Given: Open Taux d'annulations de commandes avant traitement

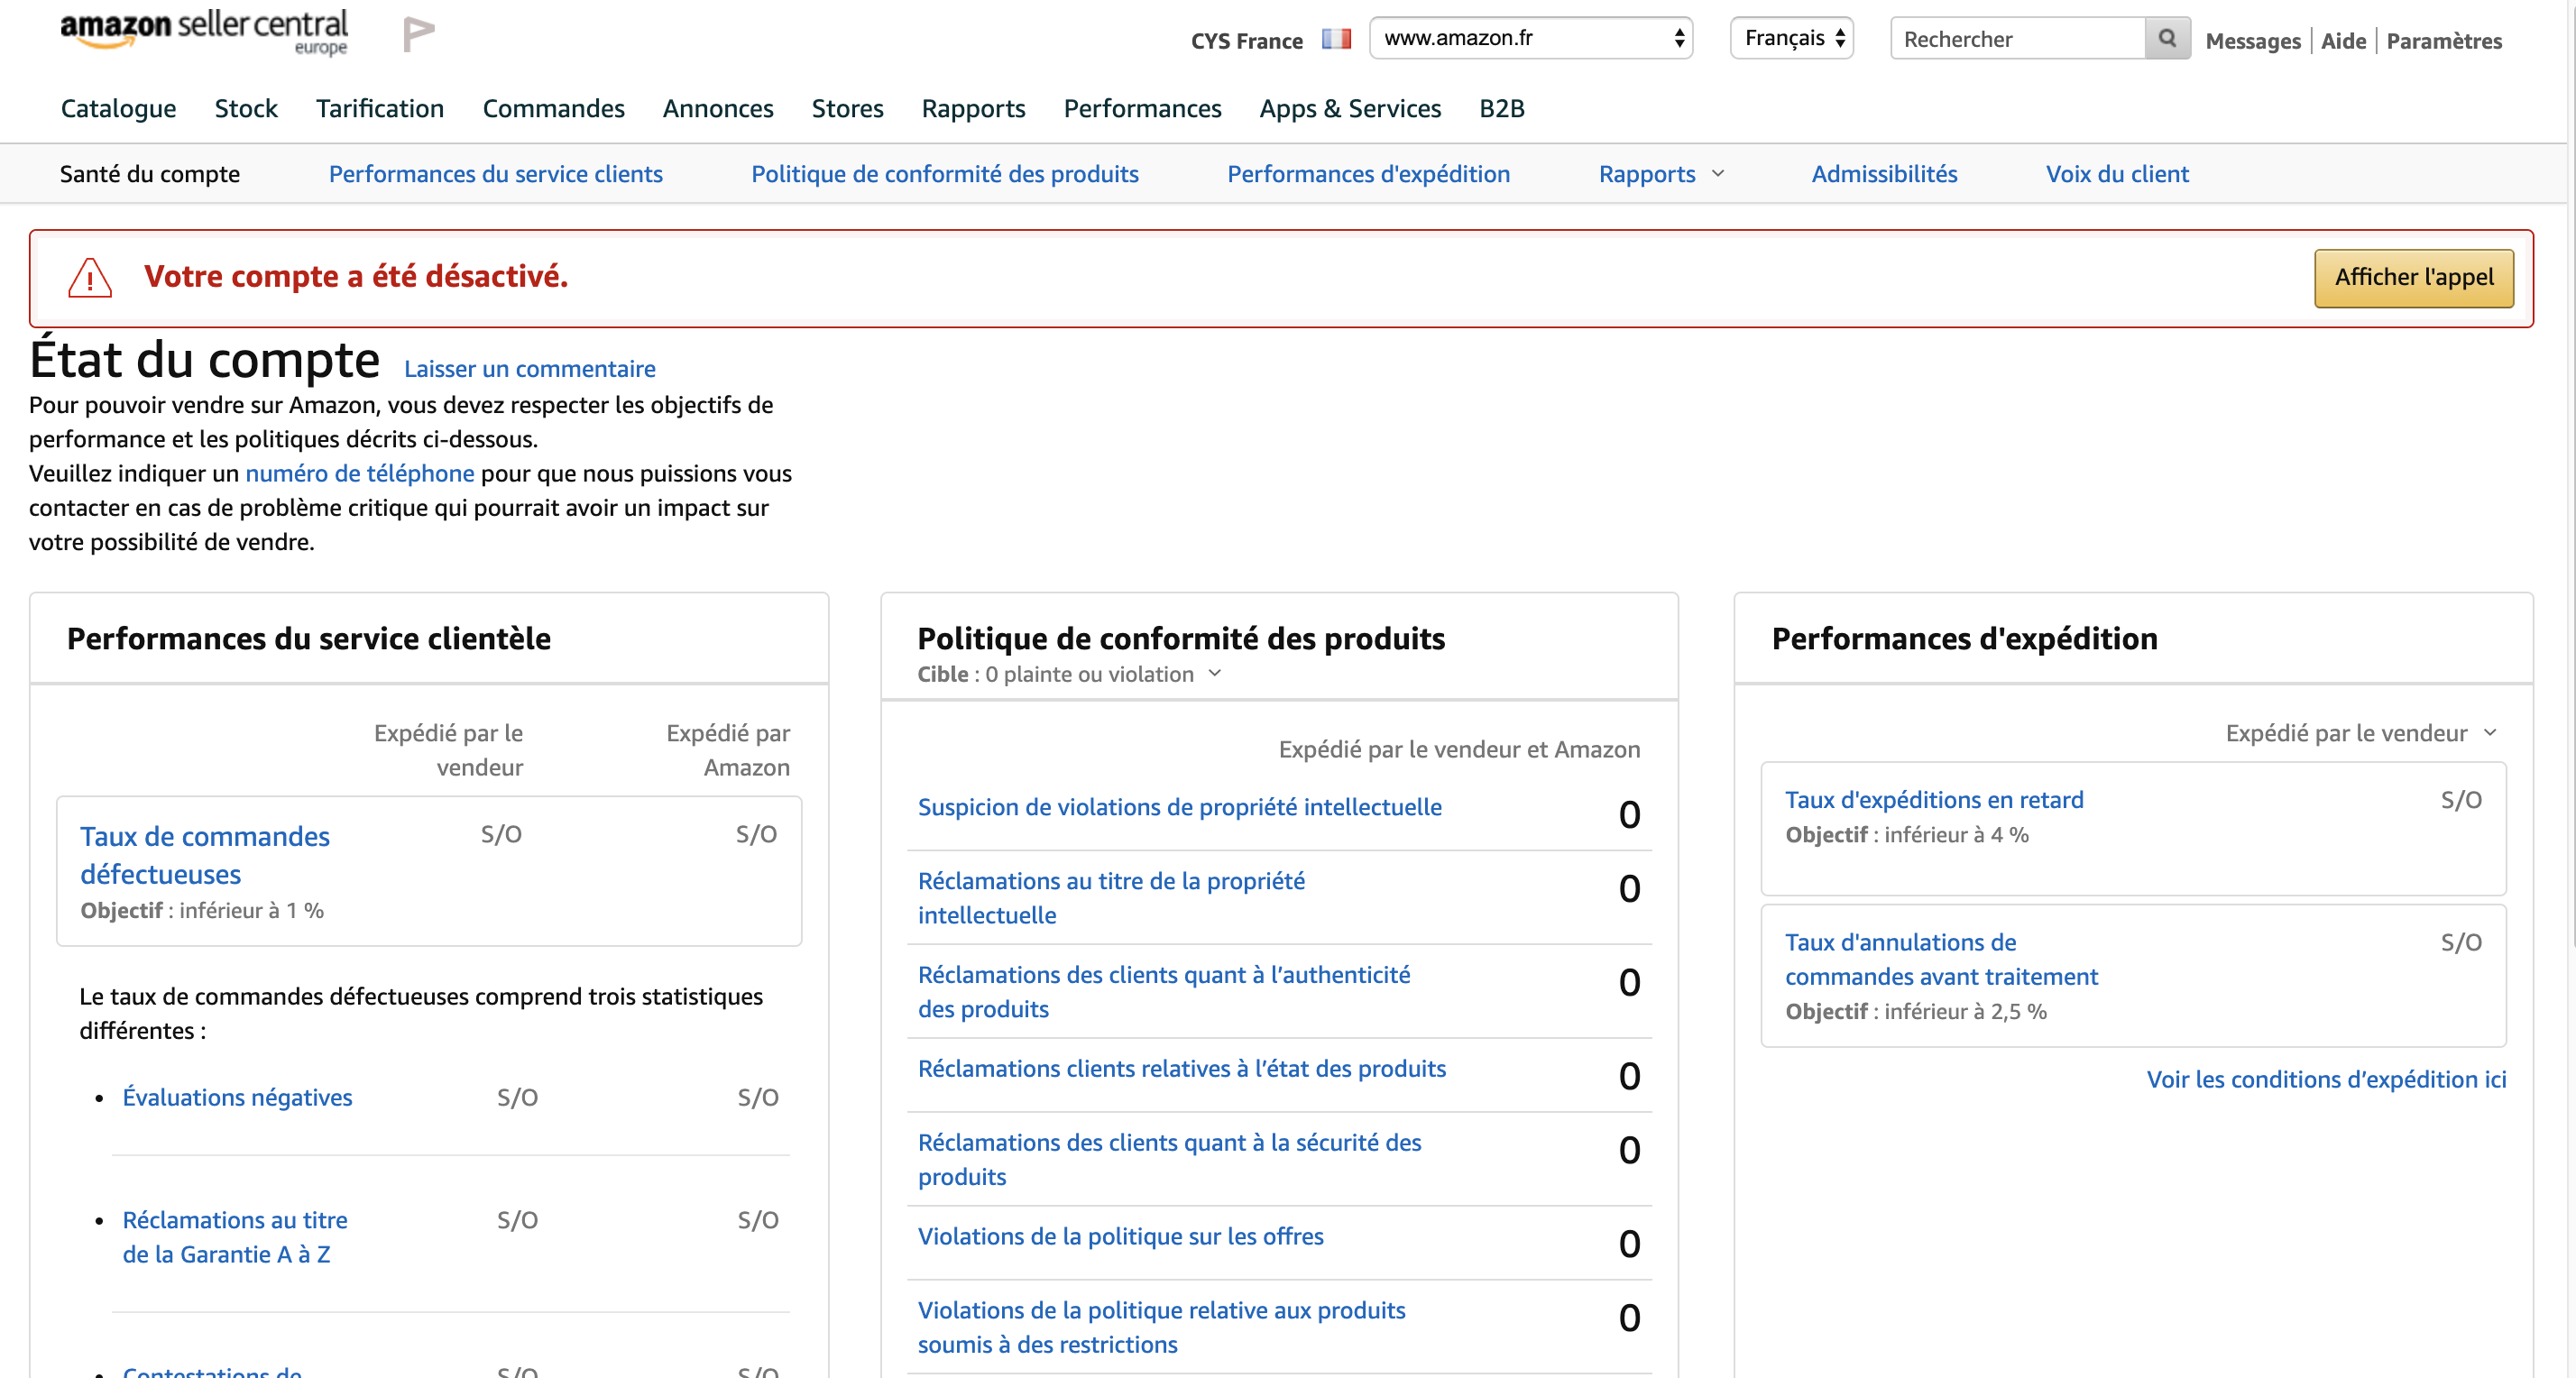Looking at the screenshot, I should 1941,960.
